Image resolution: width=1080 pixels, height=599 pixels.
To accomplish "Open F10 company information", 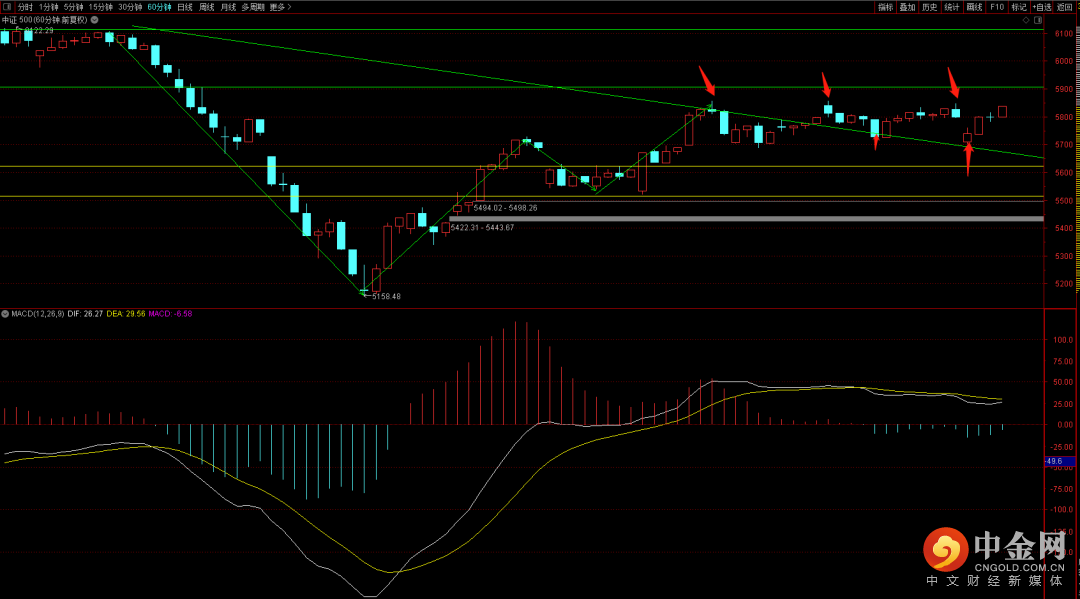I will (997, 7).
